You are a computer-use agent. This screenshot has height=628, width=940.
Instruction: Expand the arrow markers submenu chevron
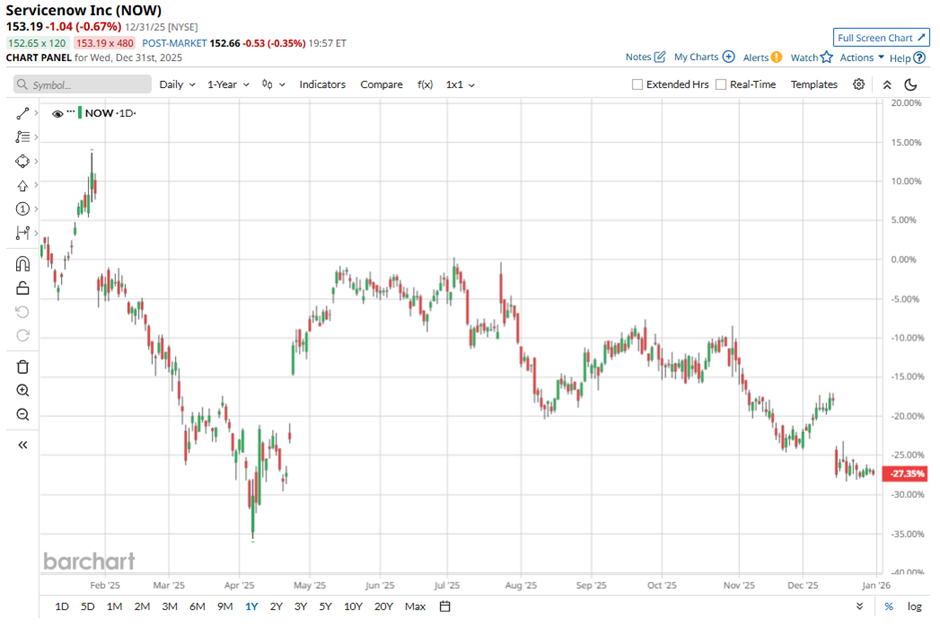[x=37, y=185]
